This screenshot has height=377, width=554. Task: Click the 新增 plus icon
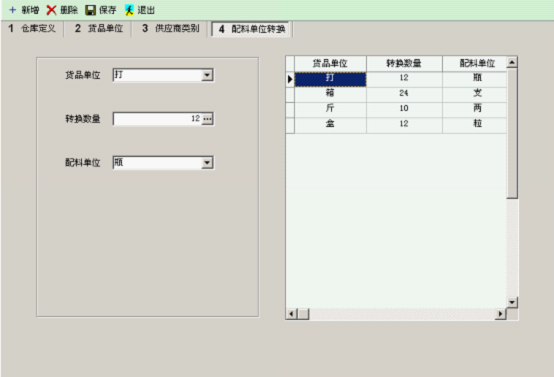[13, 10]
